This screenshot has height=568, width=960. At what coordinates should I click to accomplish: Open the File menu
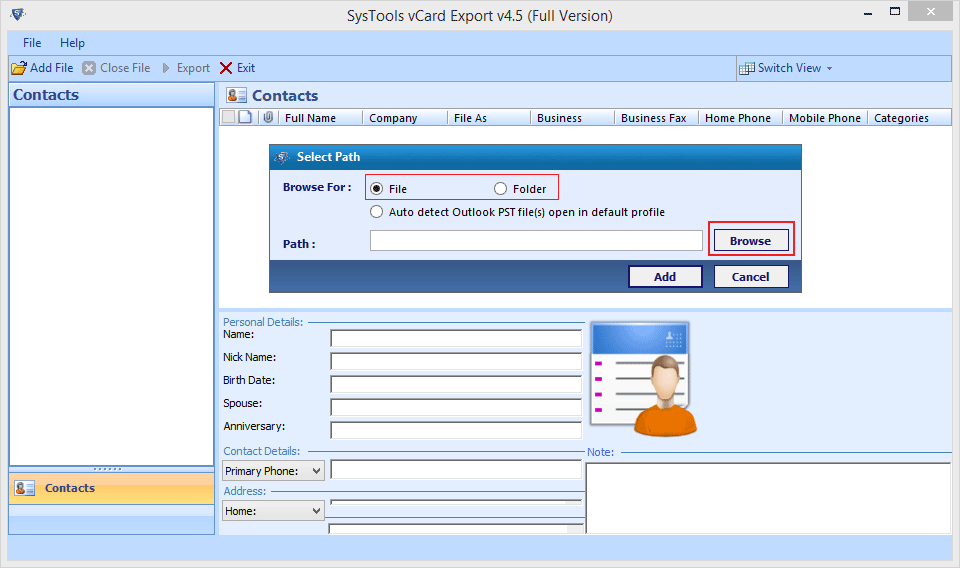tap(32, 43)
